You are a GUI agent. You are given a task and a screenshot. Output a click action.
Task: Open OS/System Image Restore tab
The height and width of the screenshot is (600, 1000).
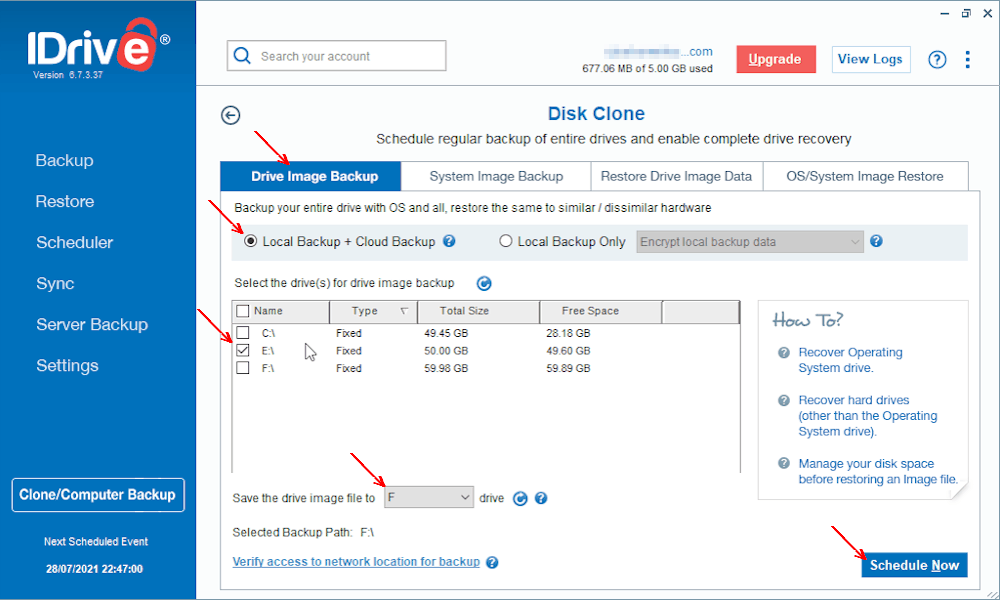[865, 176]
